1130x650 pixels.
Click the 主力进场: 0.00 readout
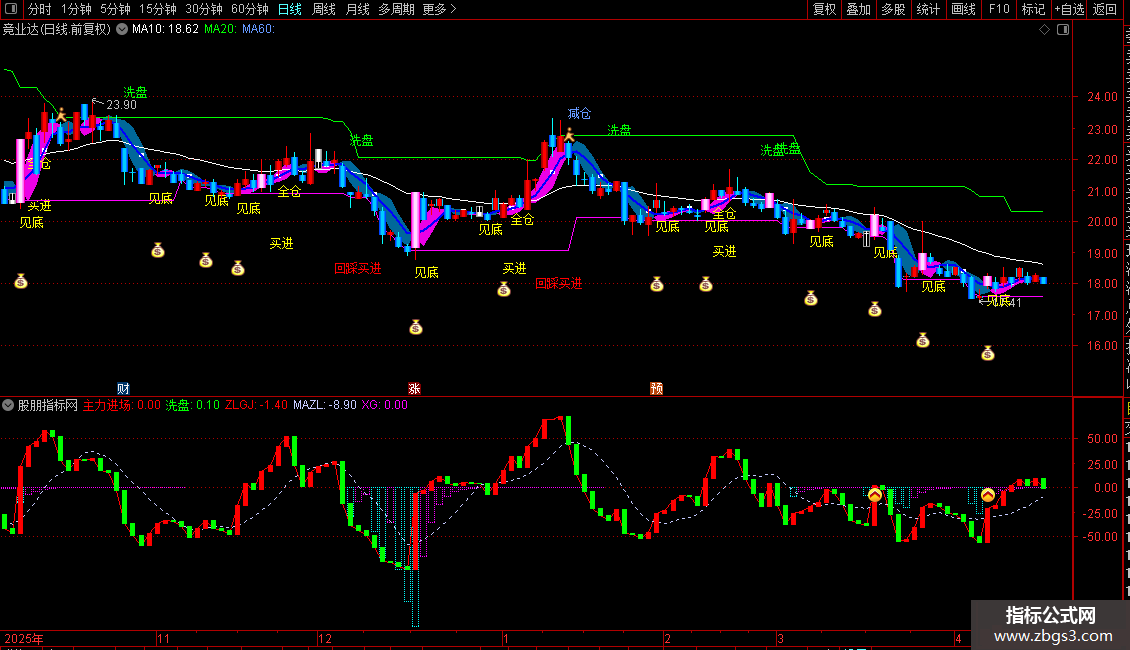coord(122,405)
